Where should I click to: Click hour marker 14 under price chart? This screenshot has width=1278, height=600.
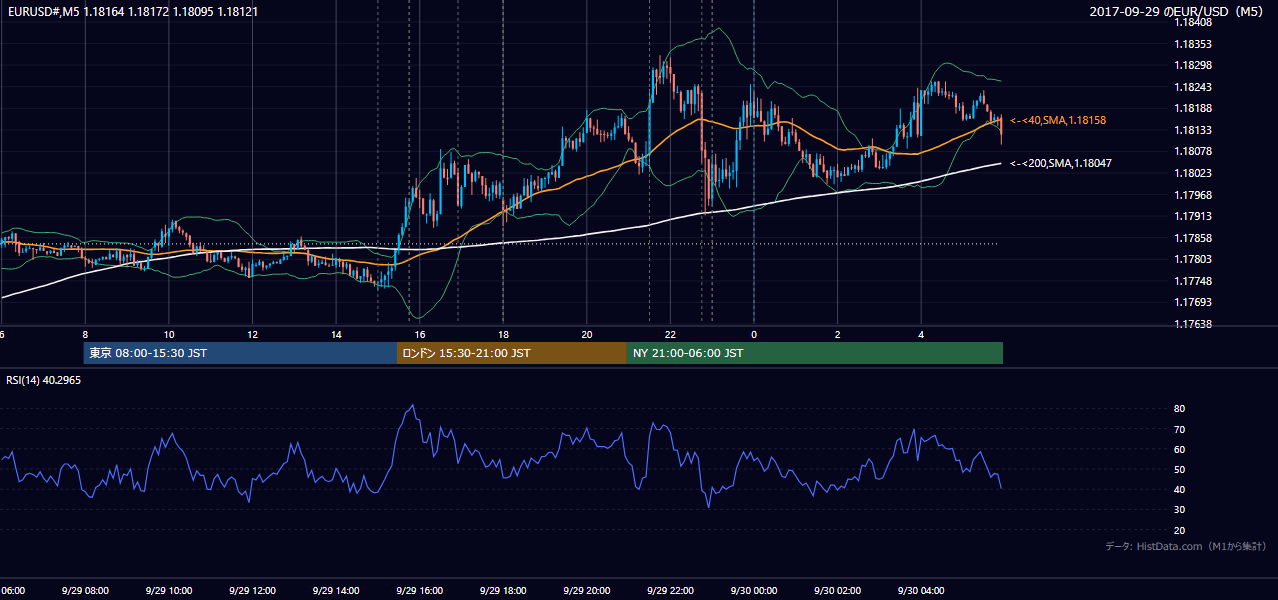336,335
